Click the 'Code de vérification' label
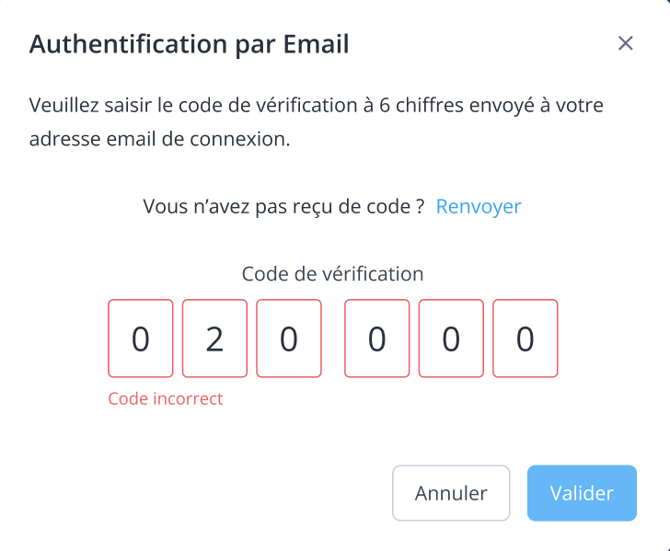Viewport: 670px width, 551px height. [333, 273]
